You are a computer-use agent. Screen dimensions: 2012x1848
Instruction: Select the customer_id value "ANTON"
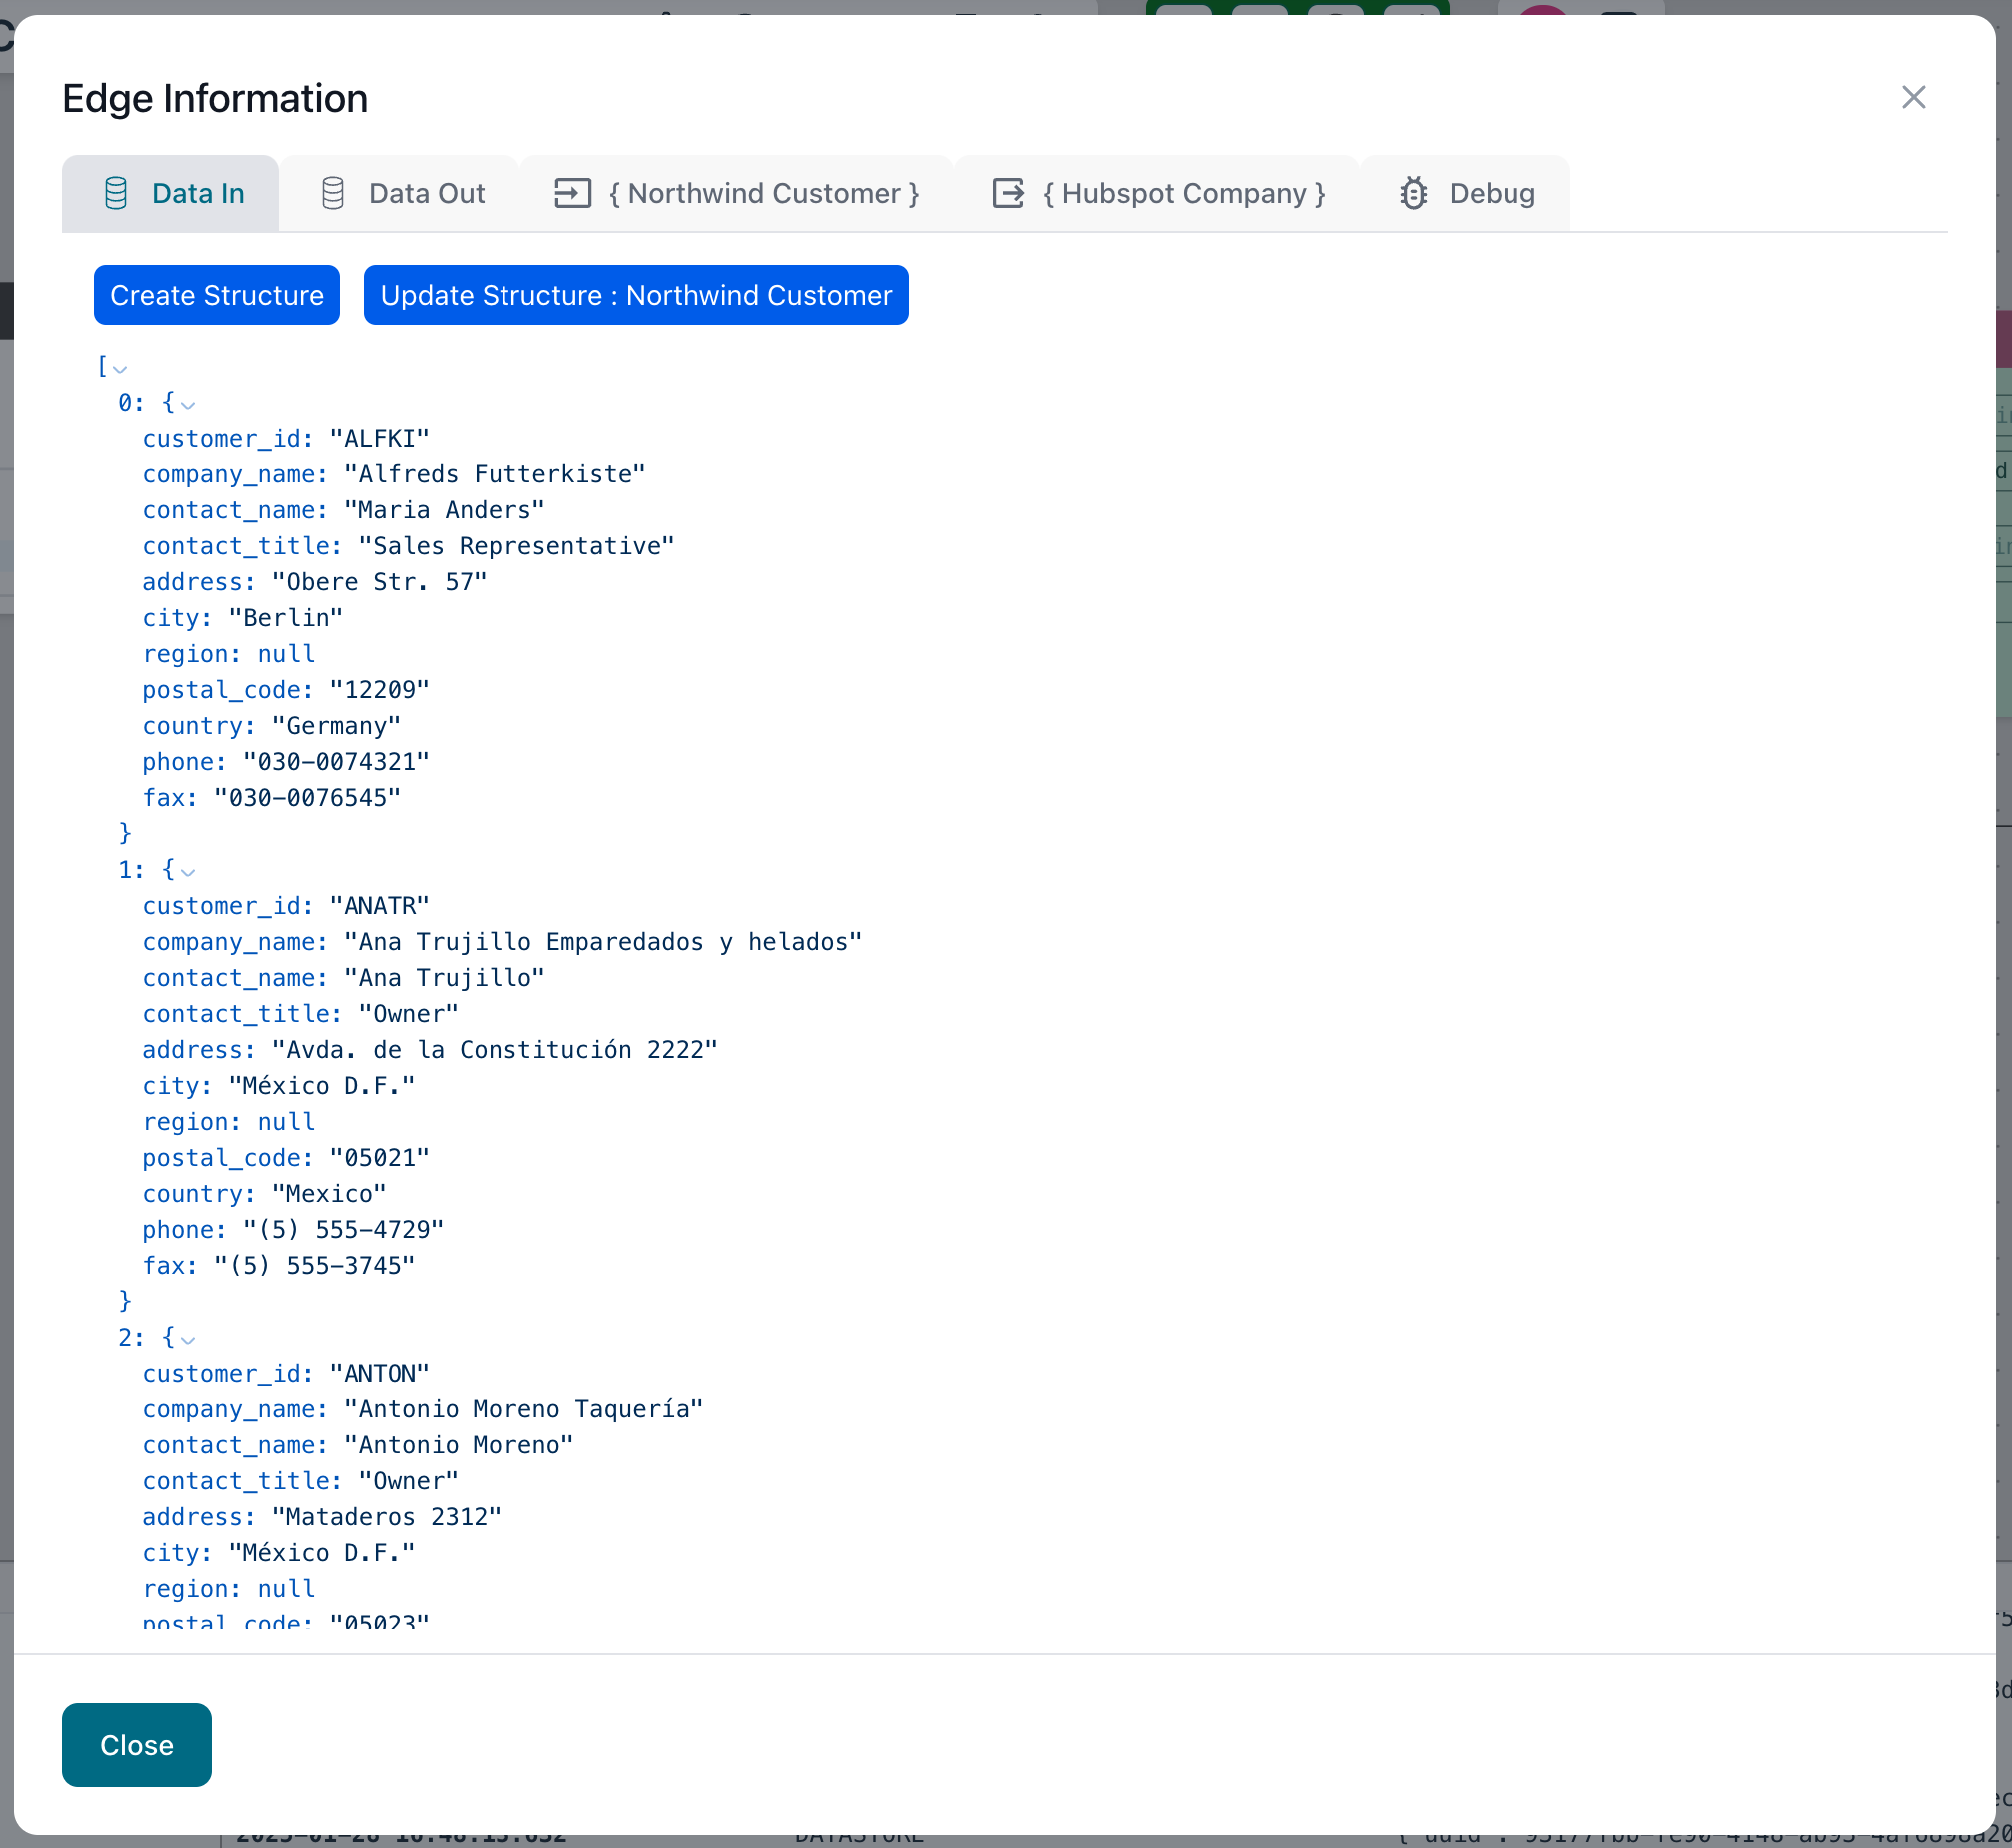click(x=379, y=1374)
